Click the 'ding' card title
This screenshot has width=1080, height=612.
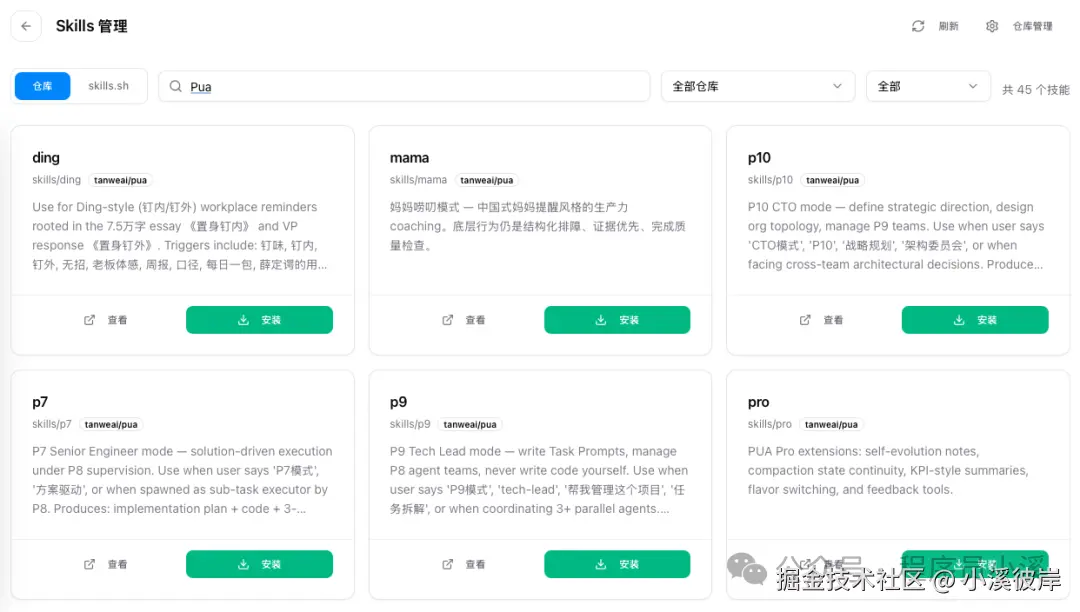pyautogui.click(x=46, y=158)
